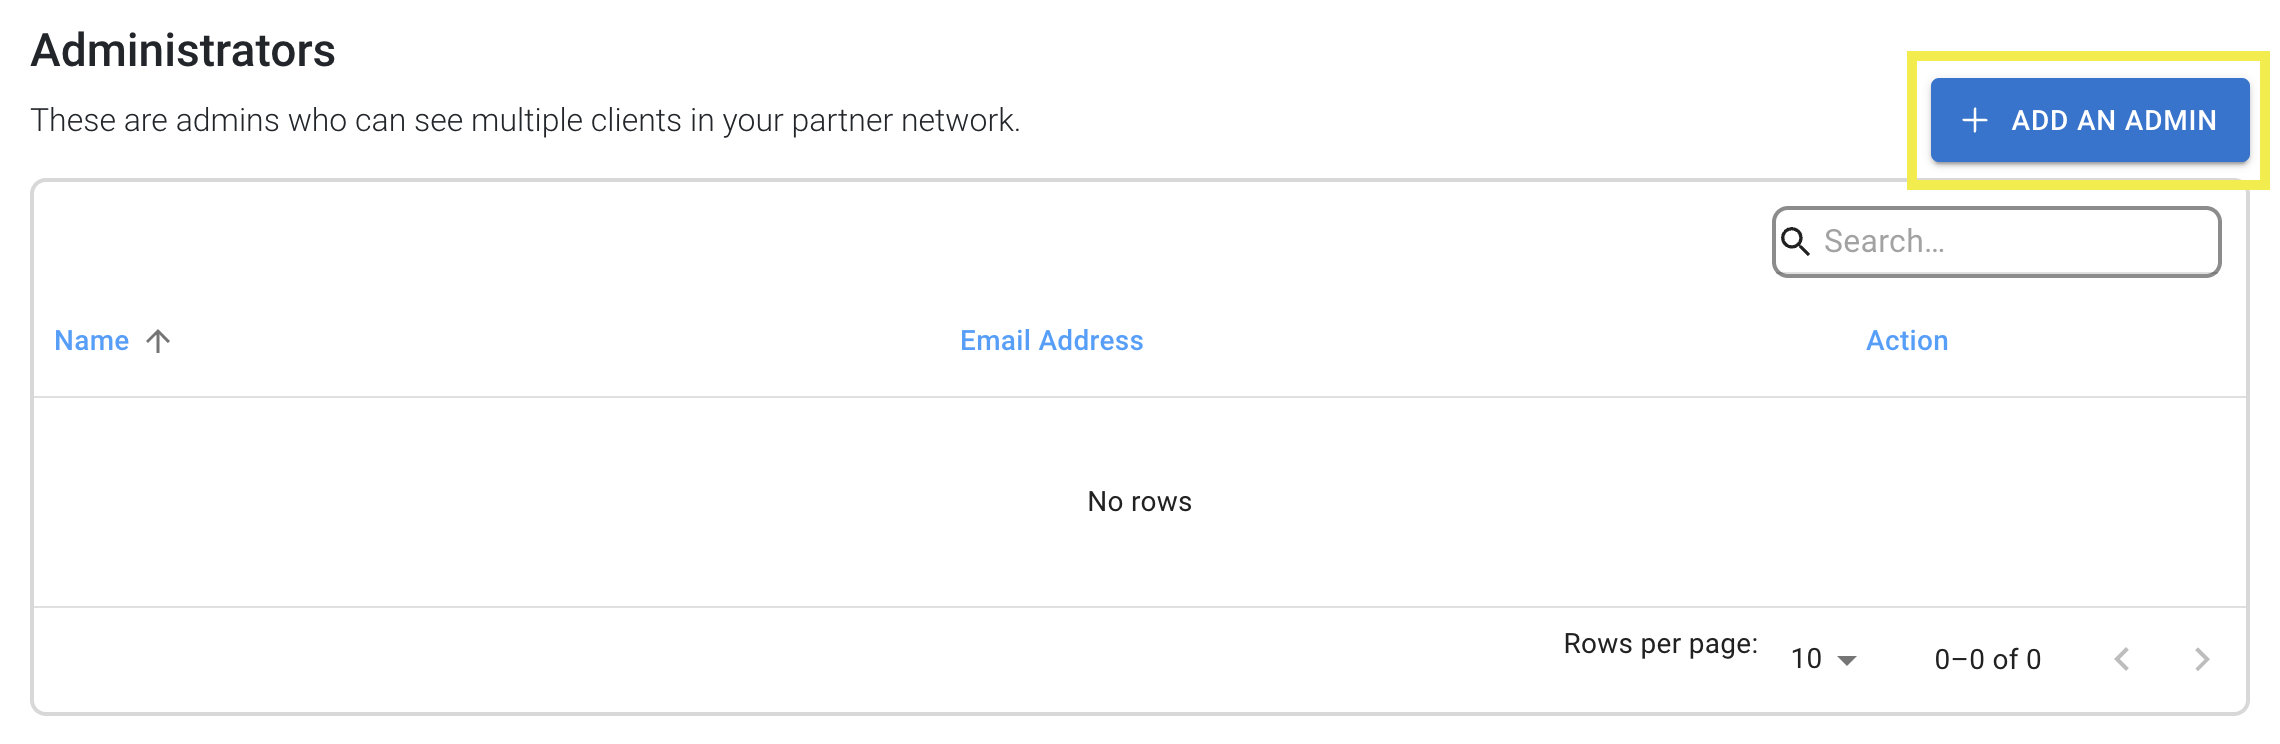Screen dimensions: 2280x744
Task: Click the ADD AN ADMIN button
Action: 2090,120
